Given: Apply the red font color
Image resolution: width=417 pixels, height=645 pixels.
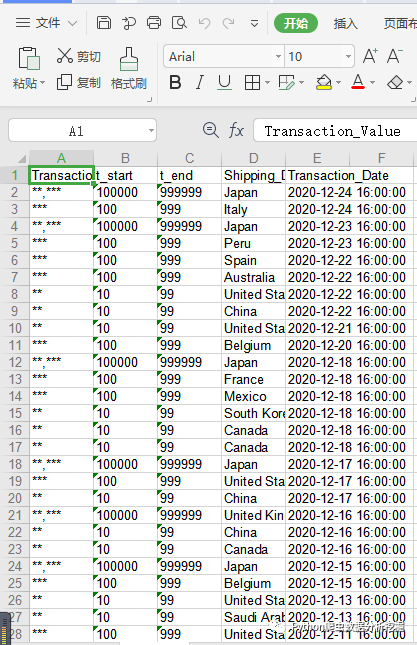Looking at the screenshot, I should point(358,82).
